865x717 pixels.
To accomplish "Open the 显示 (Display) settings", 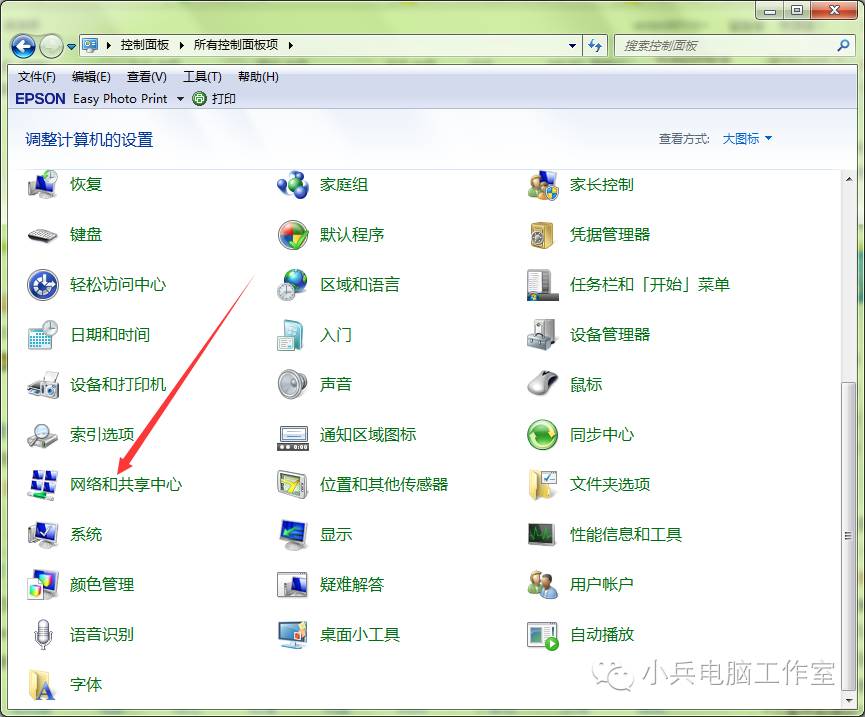I will (x=334, y=534).
